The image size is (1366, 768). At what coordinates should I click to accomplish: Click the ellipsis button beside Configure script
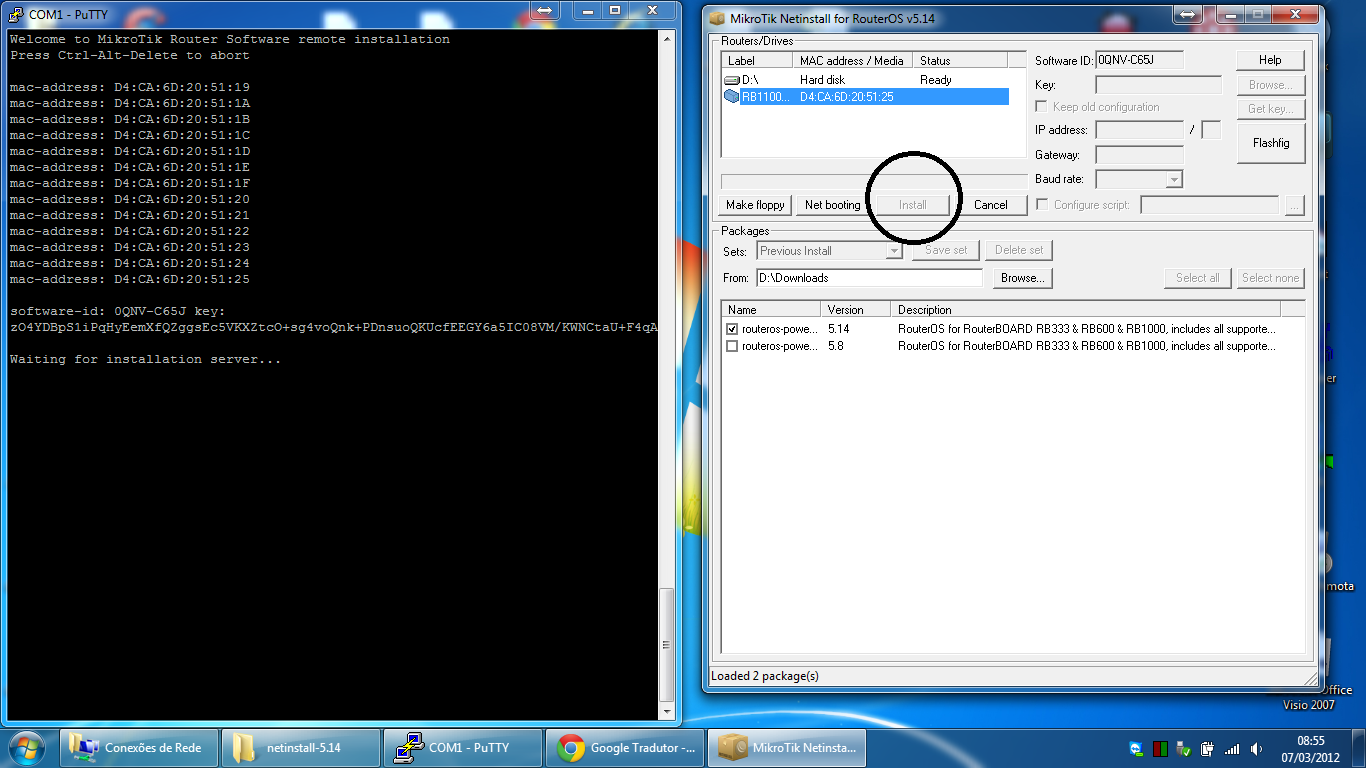(x=1295, y=205)
